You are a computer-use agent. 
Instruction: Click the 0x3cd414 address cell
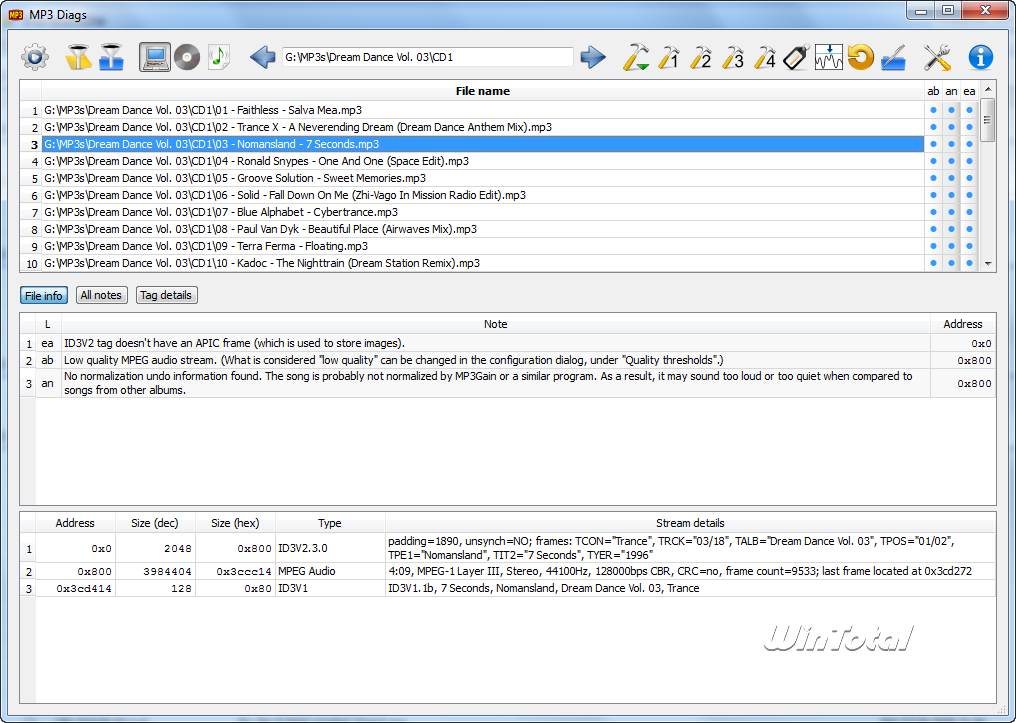pos(75,588)
